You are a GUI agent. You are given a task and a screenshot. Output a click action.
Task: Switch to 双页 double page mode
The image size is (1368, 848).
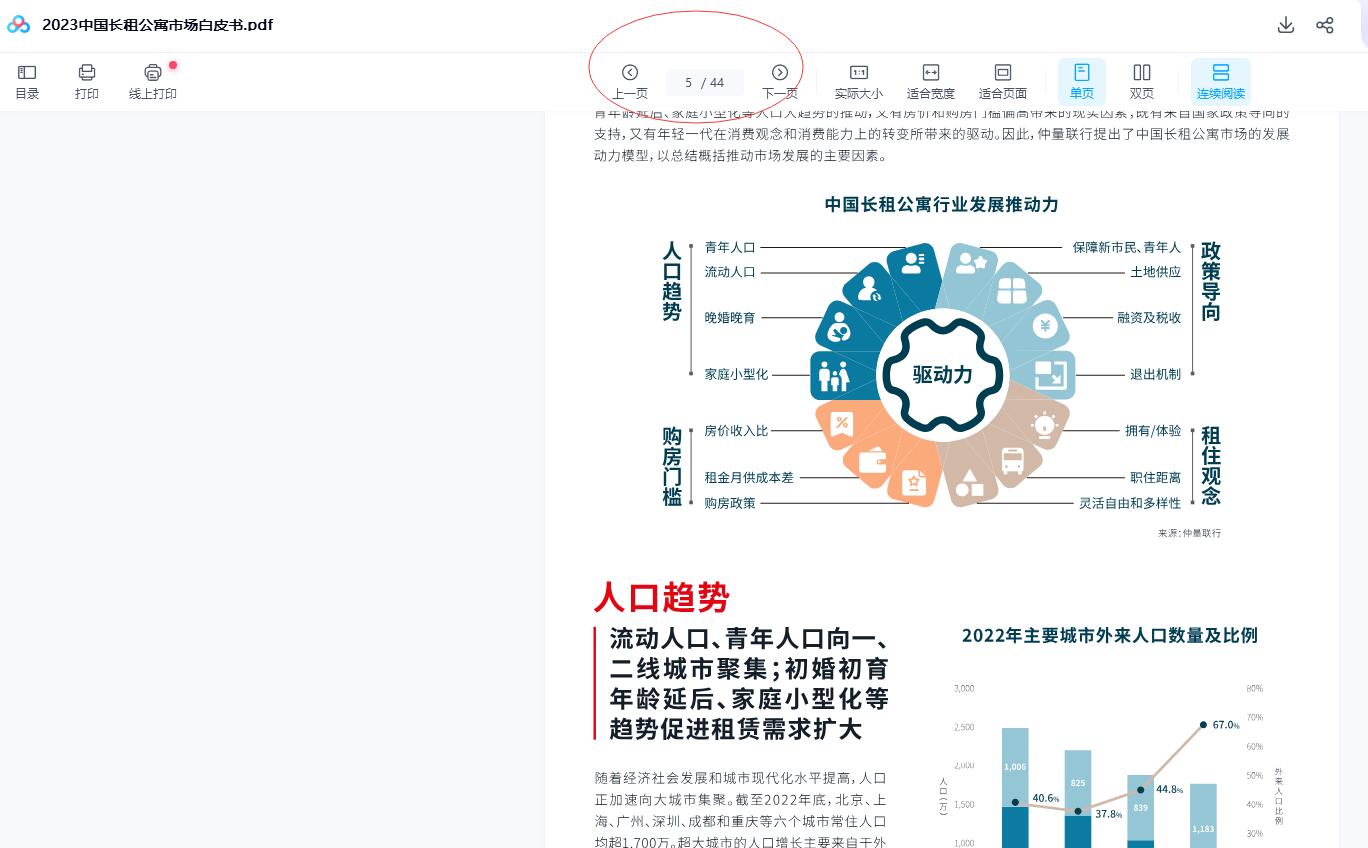click(1141, 81)
